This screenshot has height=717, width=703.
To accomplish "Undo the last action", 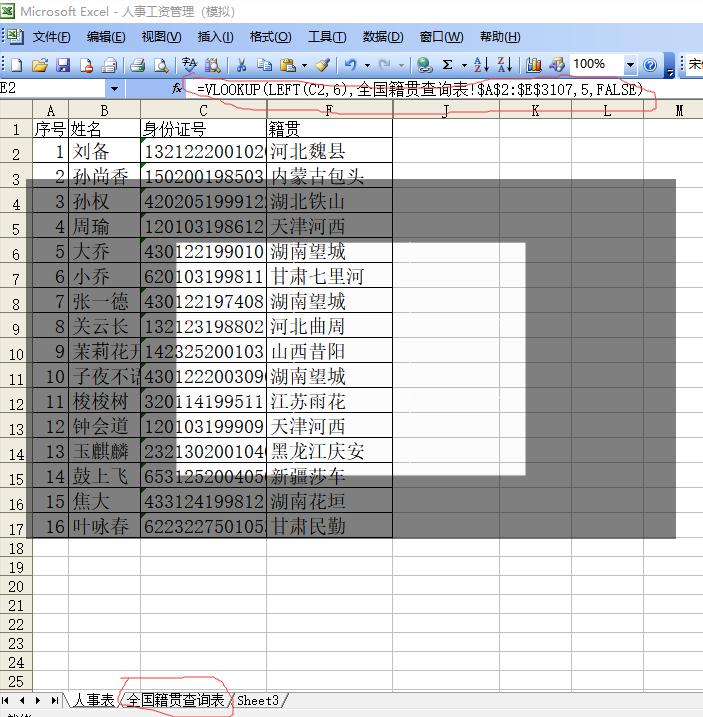I will coord(351,65).
